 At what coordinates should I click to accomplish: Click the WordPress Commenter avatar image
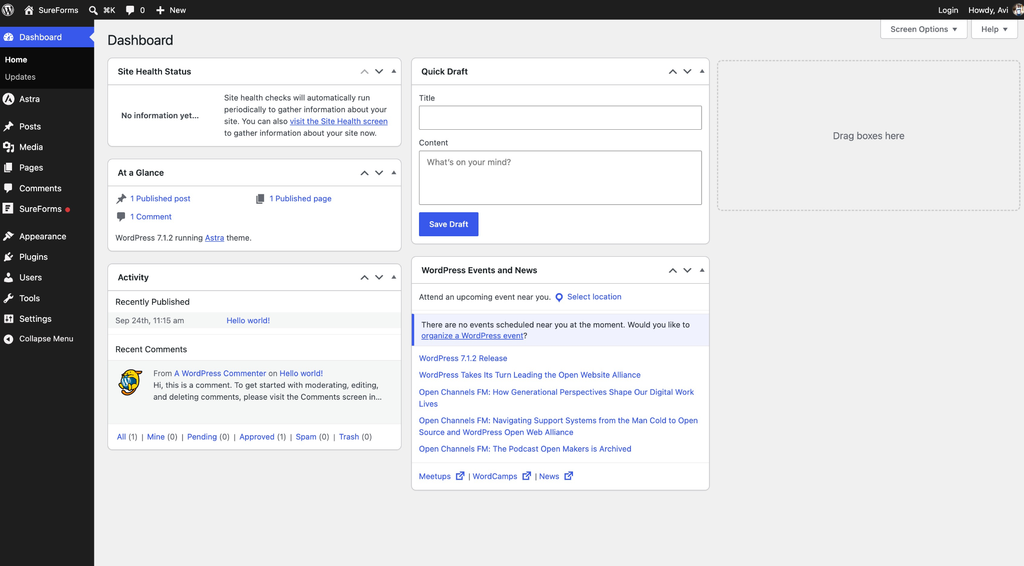[130, 383]
